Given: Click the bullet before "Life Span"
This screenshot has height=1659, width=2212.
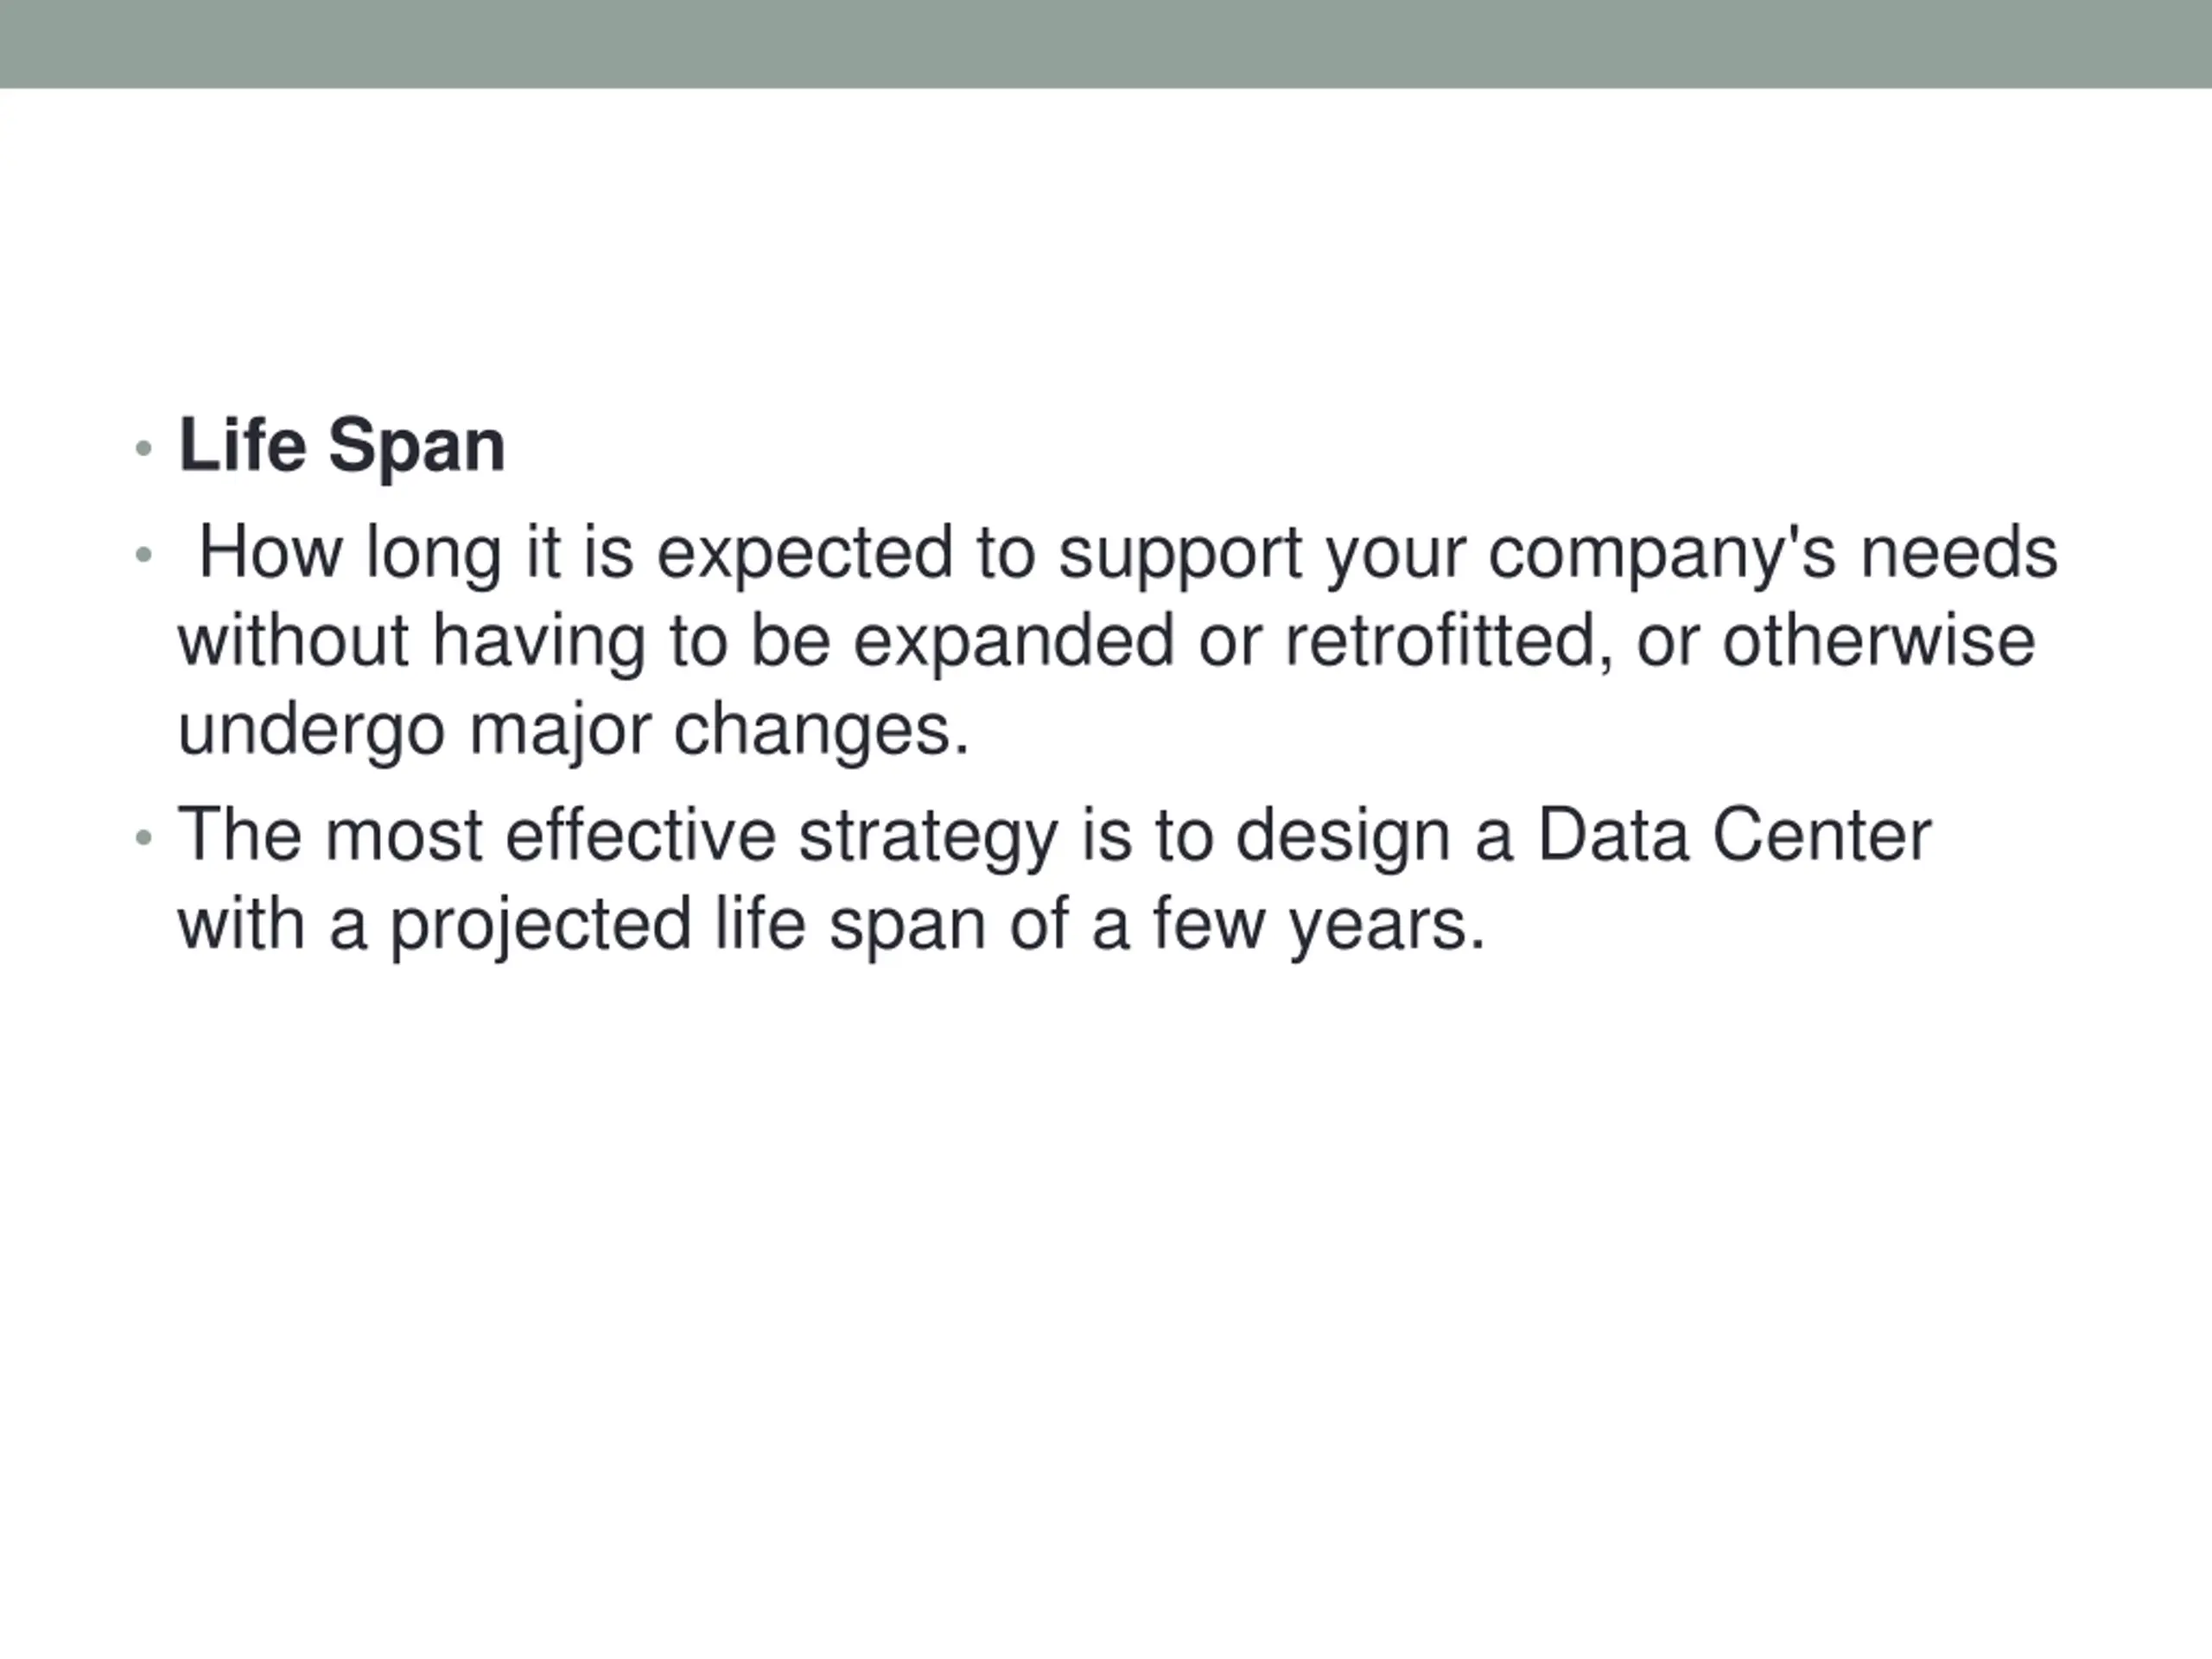Looking at the screenshot, I should click(143, 448).
